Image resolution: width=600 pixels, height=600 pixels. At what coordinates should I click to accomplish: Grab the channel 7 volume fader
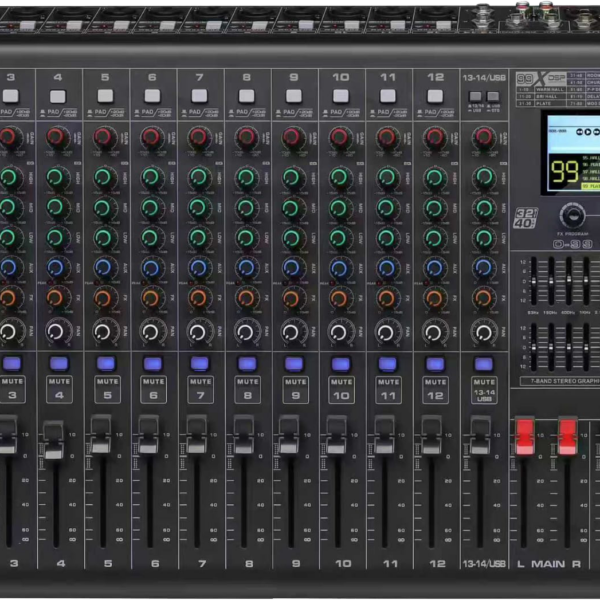[x=197, y=435]
